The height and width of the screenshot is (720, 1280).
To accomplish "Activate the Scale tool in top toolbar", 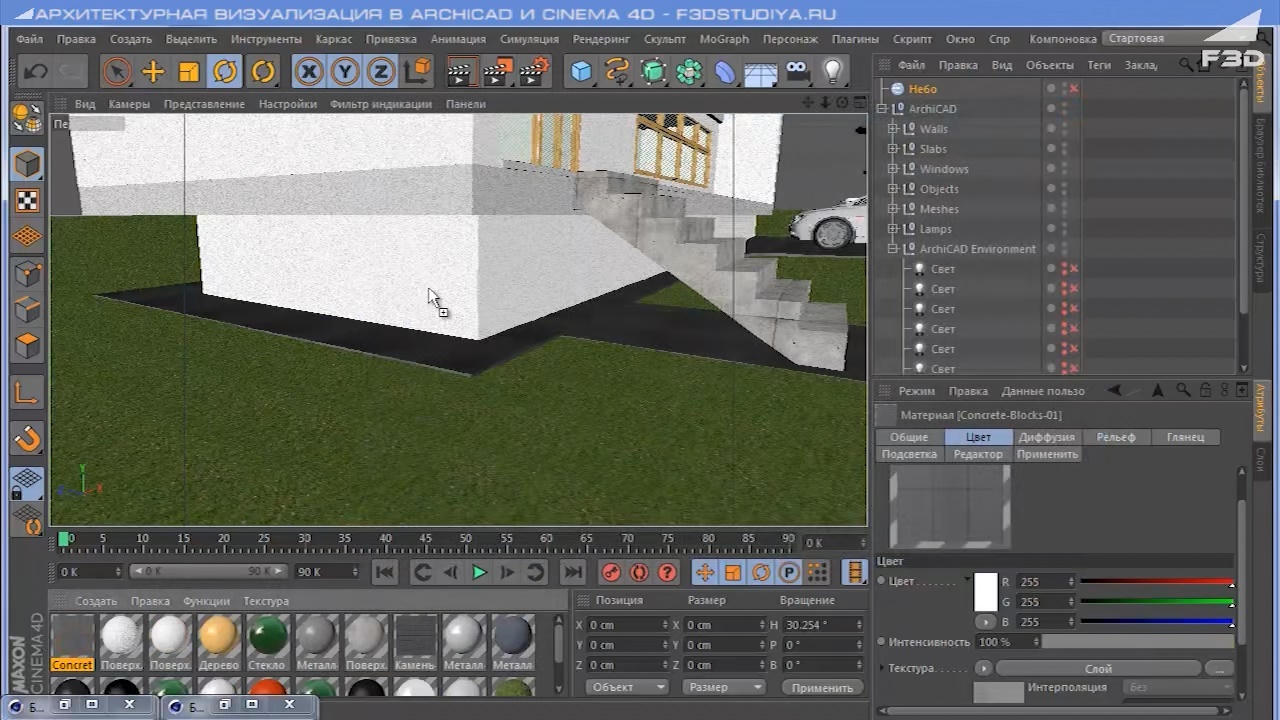I will point(189,71).
